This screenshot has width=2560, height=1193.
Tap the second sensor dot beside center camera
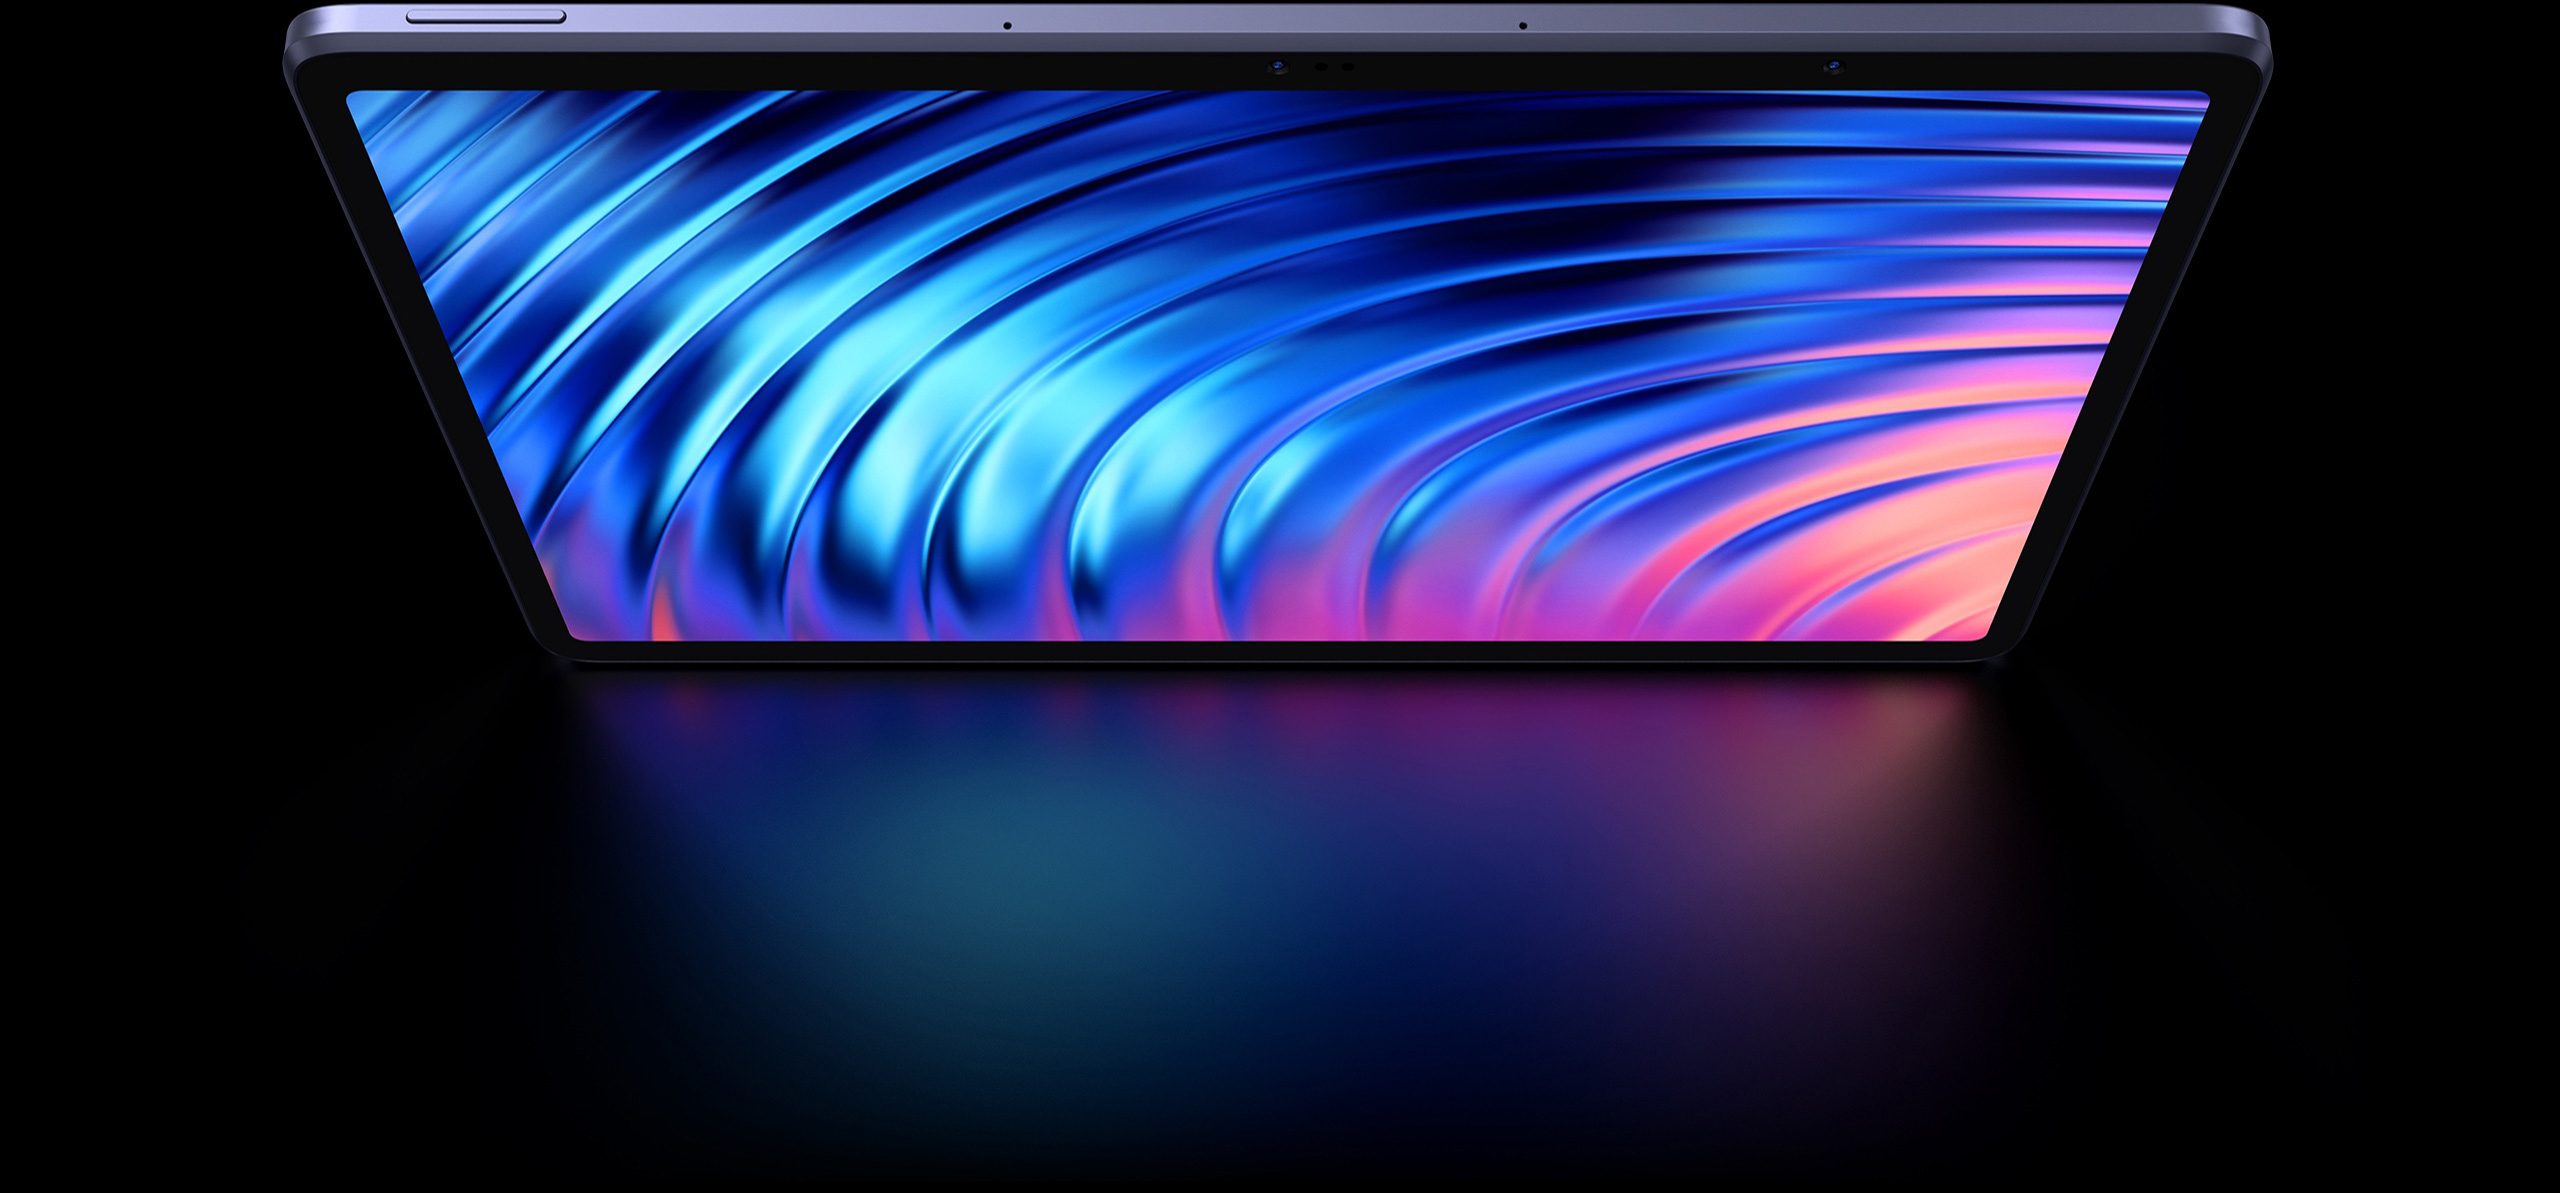(1348, 67)
